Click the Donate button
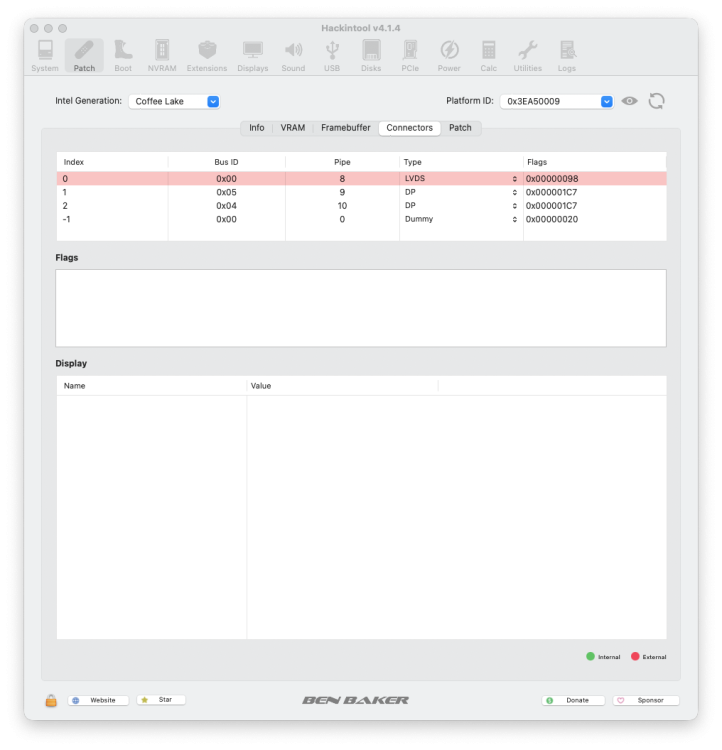The height and width of the screenshot is (750, 722). (573, 700)
